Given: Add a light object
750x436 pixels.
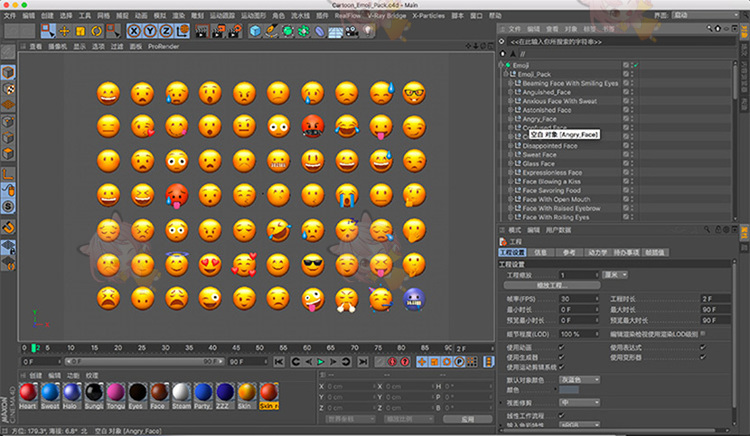Looking at the screenshot, I should click(x=367, y=32).
